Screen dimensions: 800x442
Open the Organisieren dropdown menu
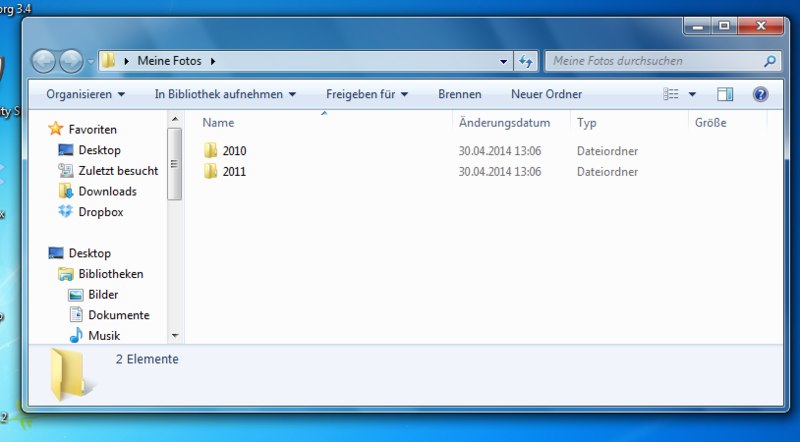point(85,94)
